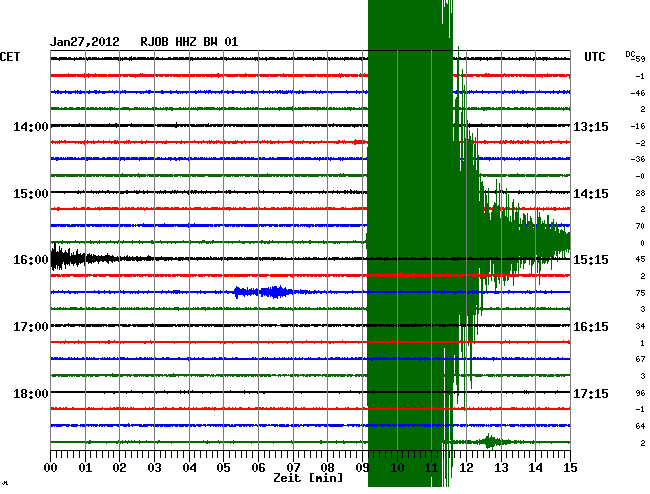Click minute tick label "01"

pos(85,468)
